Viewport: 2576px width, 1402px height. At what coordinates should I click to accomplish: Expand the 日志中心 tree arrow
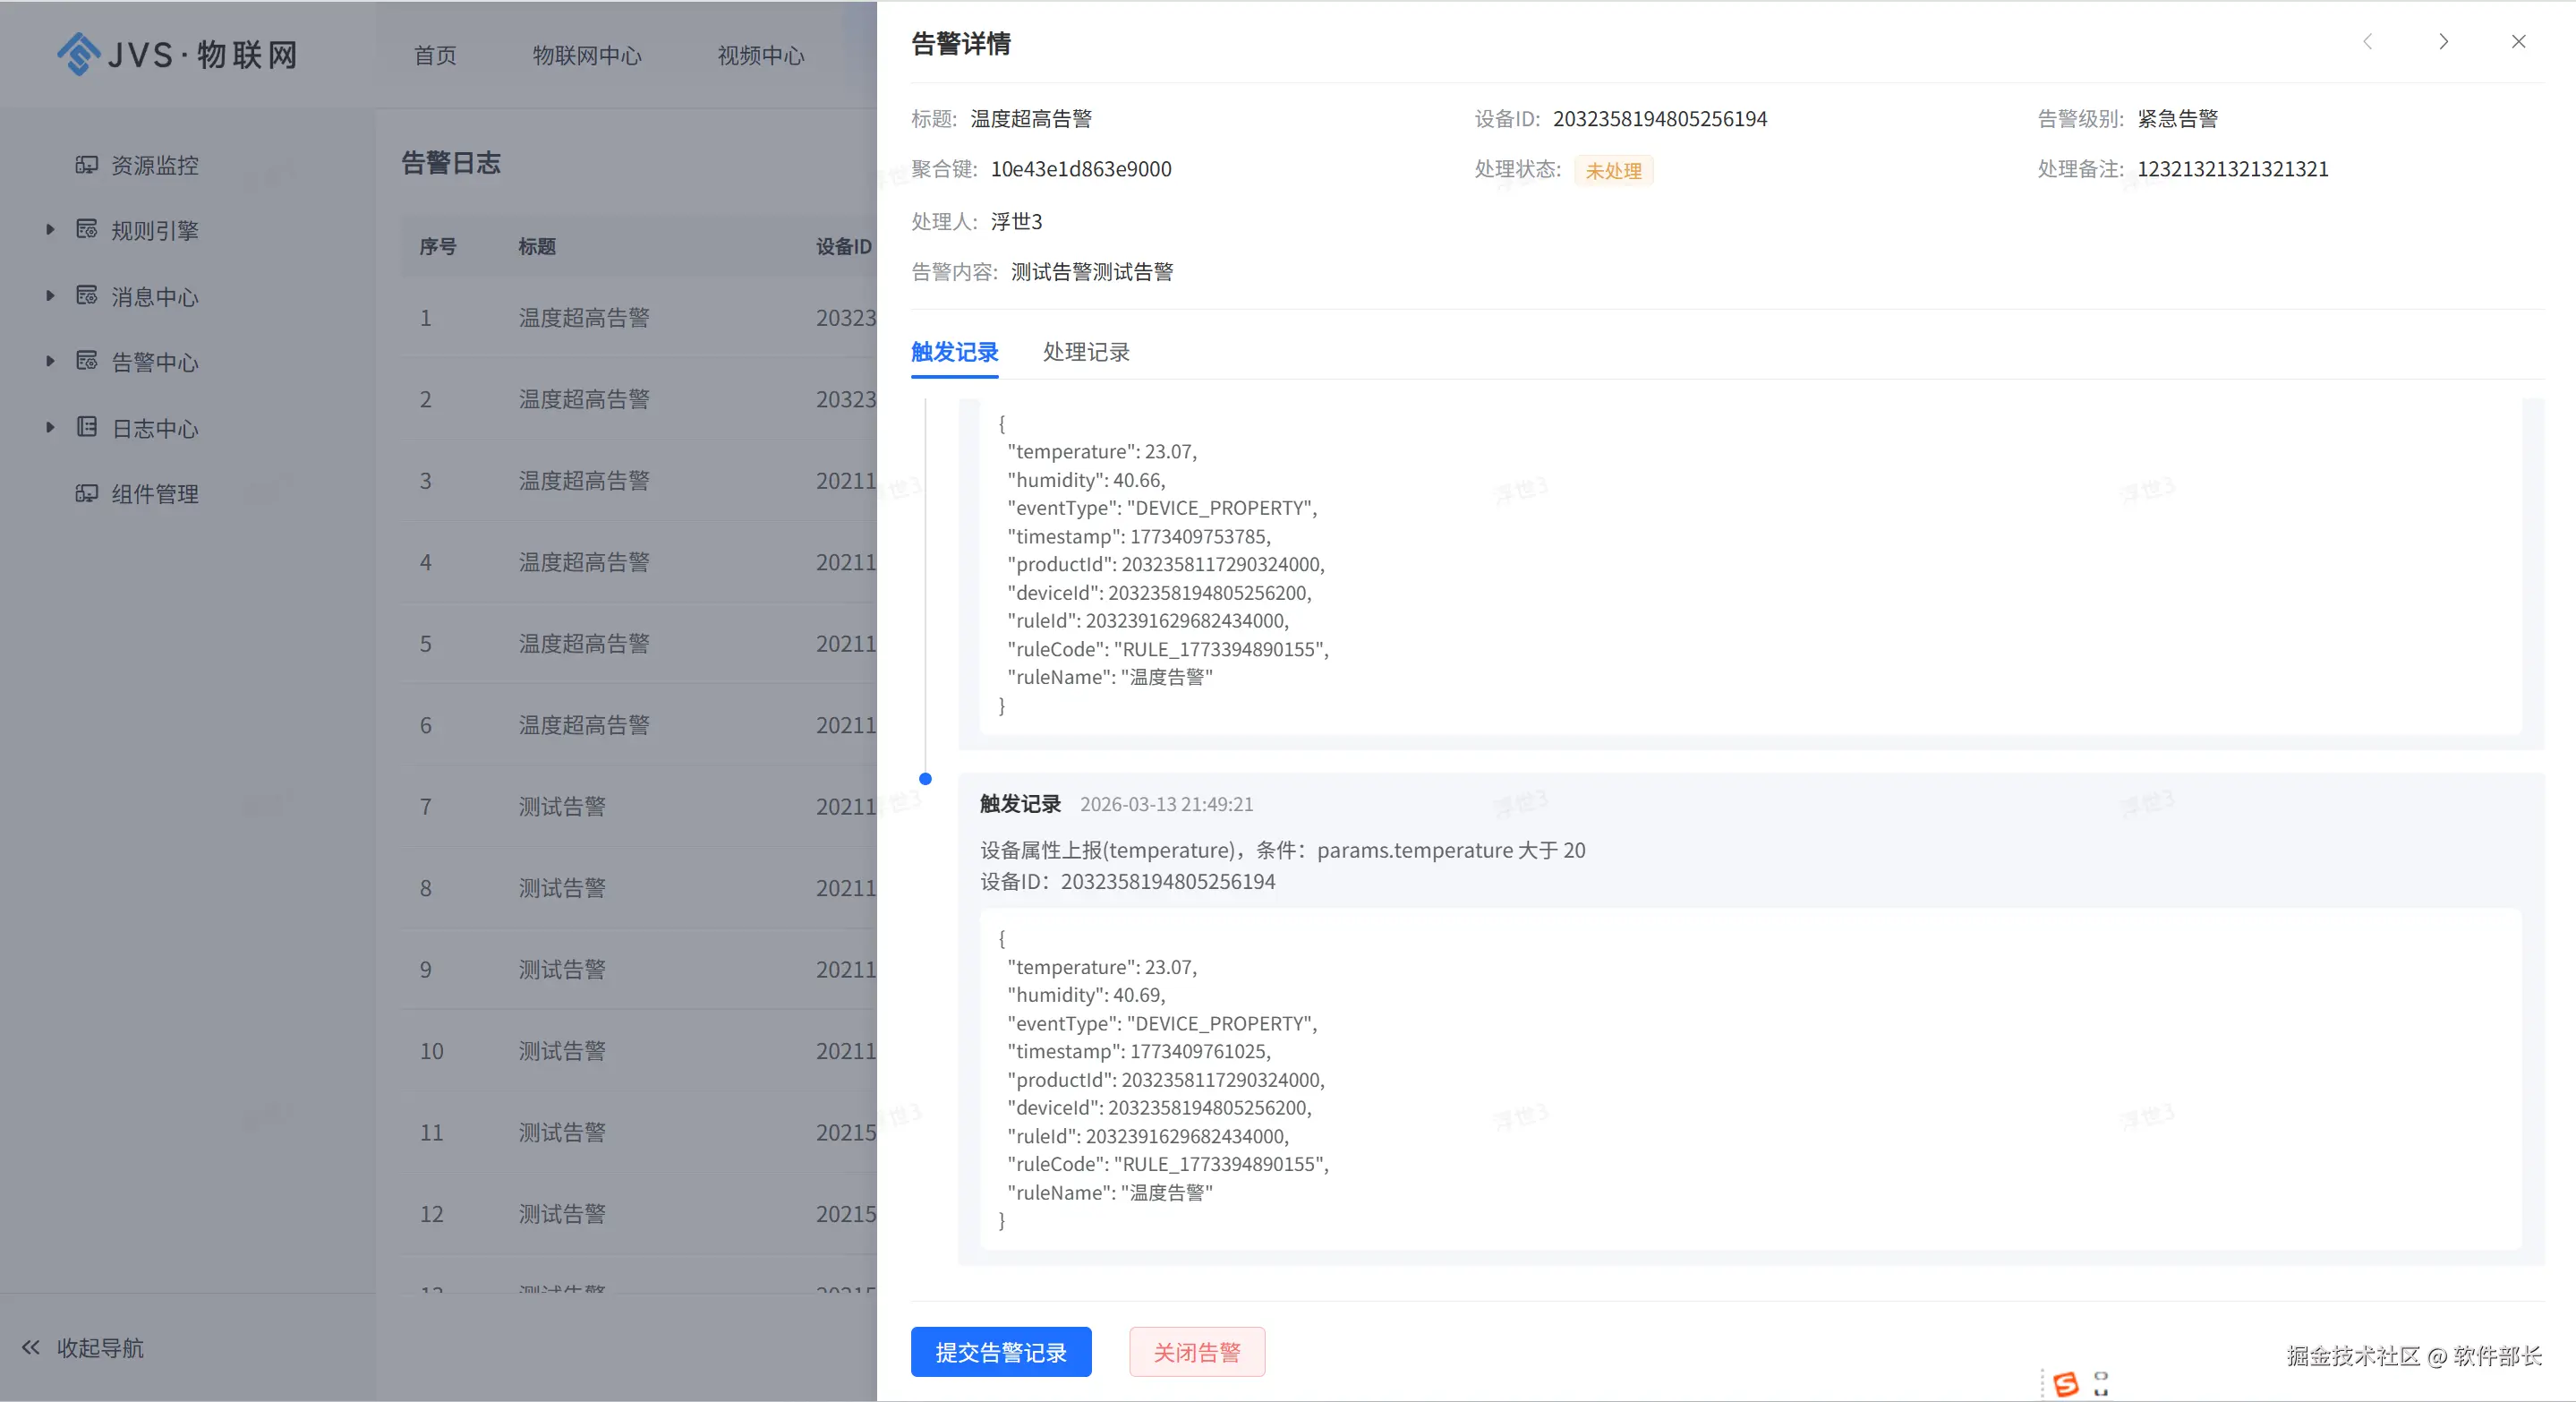50,427
